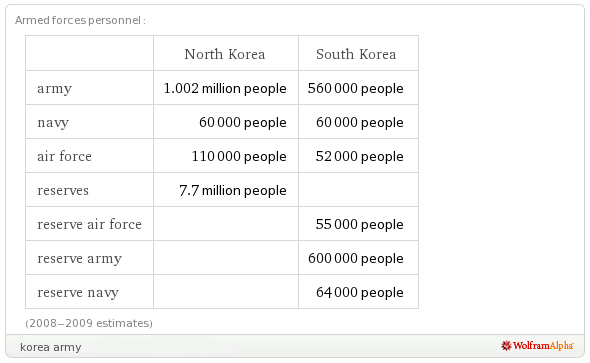The width and height of the screenshot is (590, 363).
Task: Click the 'korea army' query text
Action: point(50,347)
